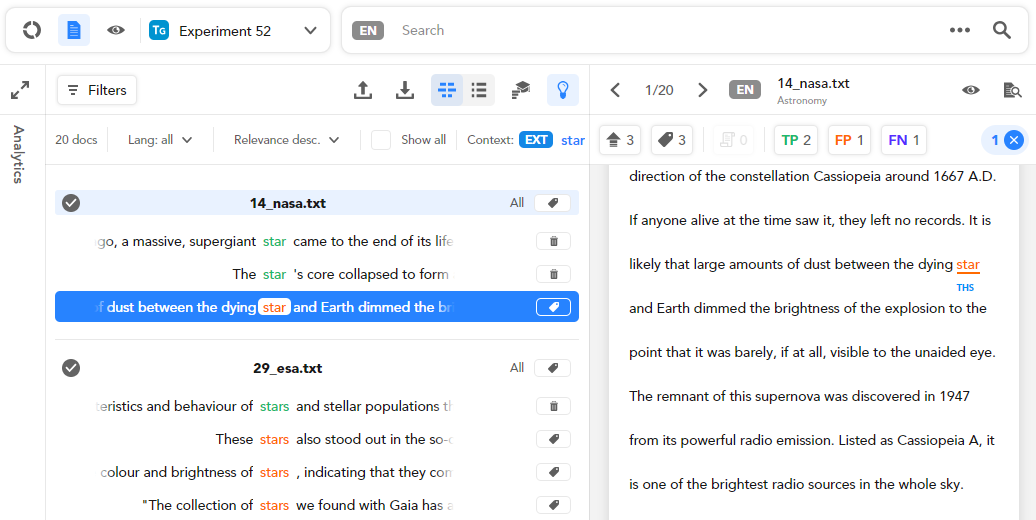Click the upload documents icon
The height and width of the screenshot is (520, 1036).
click(363, 90)
